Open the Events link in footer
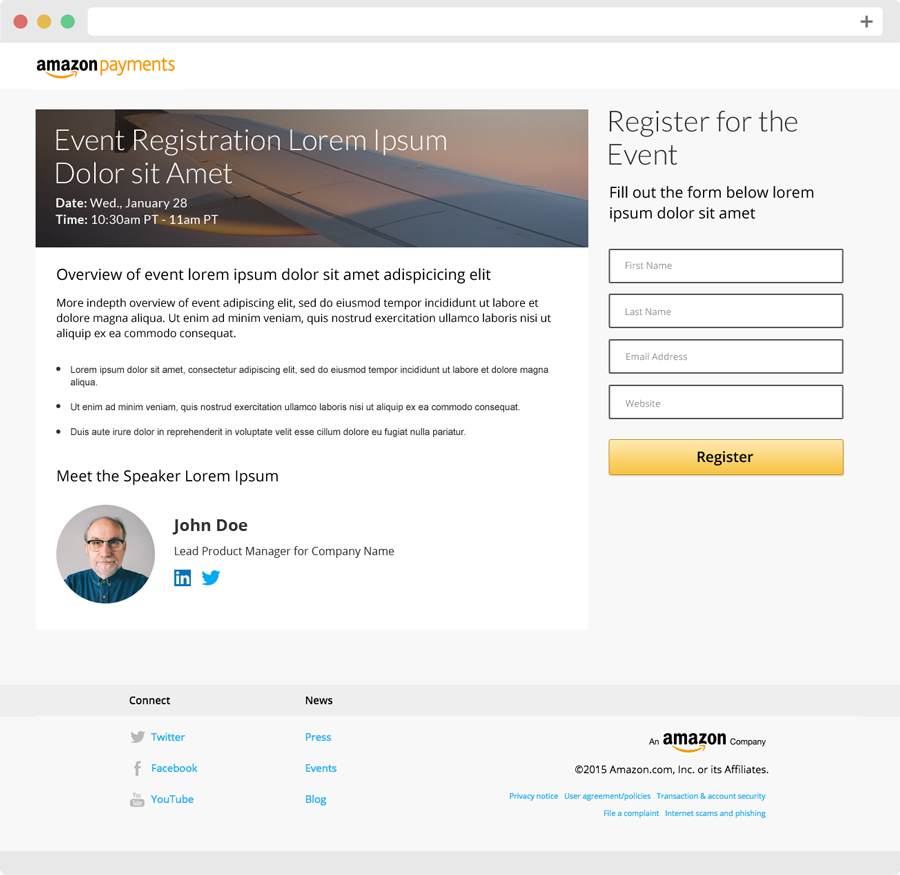Viewport: 900px width, 875px height. pos(321,768)
